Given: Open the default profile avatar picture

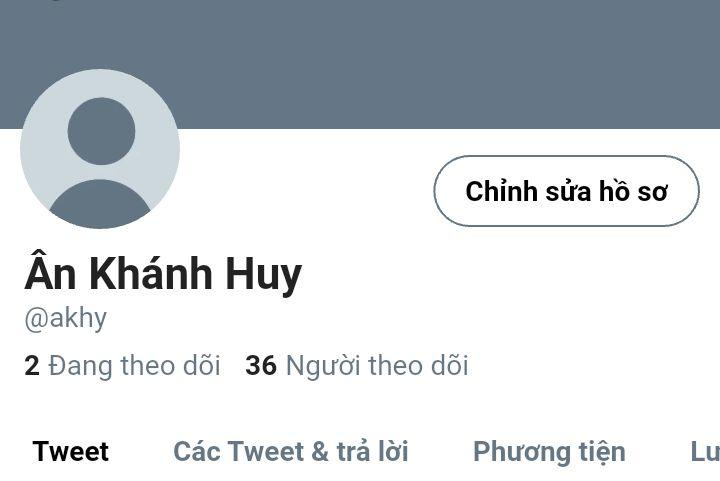Looking at the screenshot, I should coord(100,149).
